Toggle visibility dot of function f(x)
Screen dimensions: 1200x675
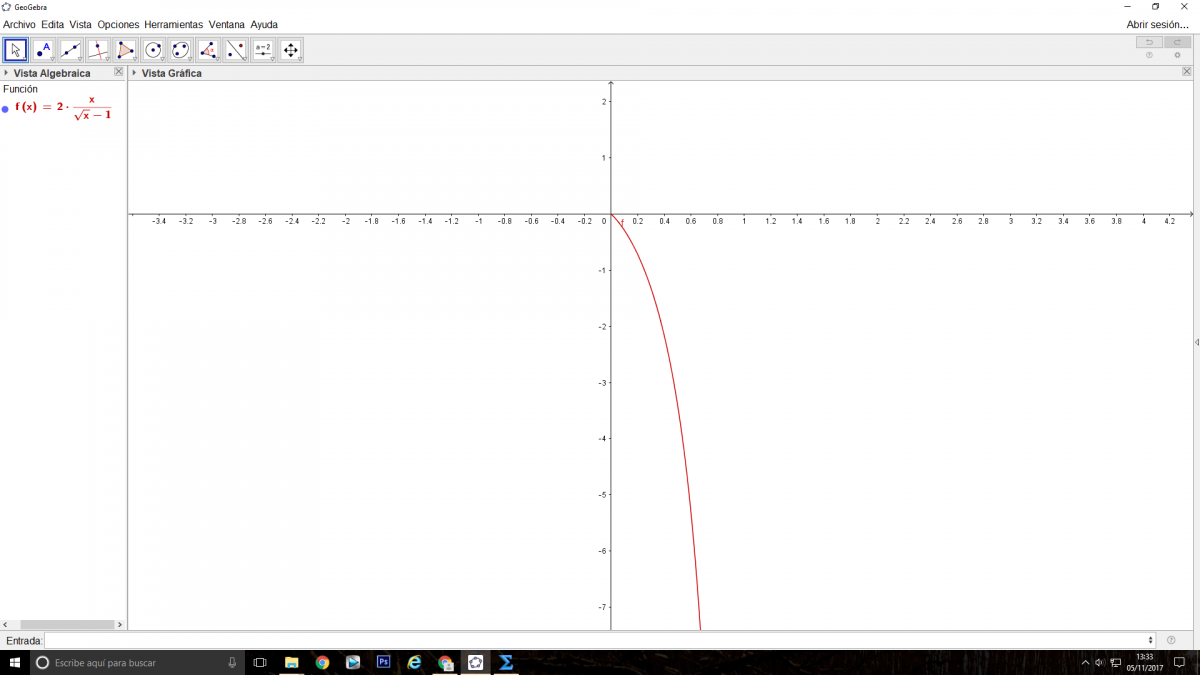click(x=6, y=108)
